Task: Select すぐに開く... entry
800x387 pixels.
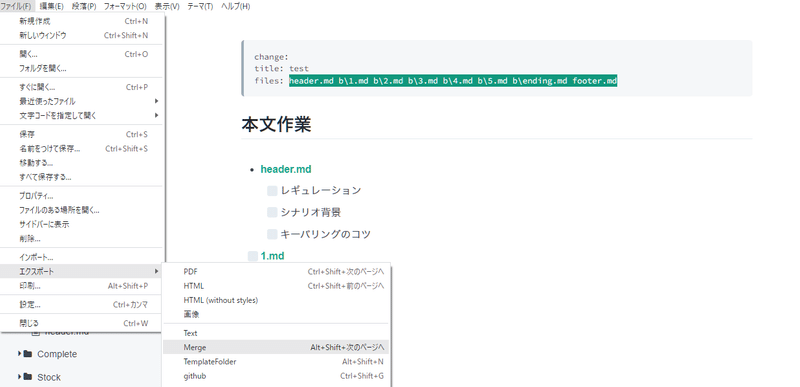Action: (82, 87)
